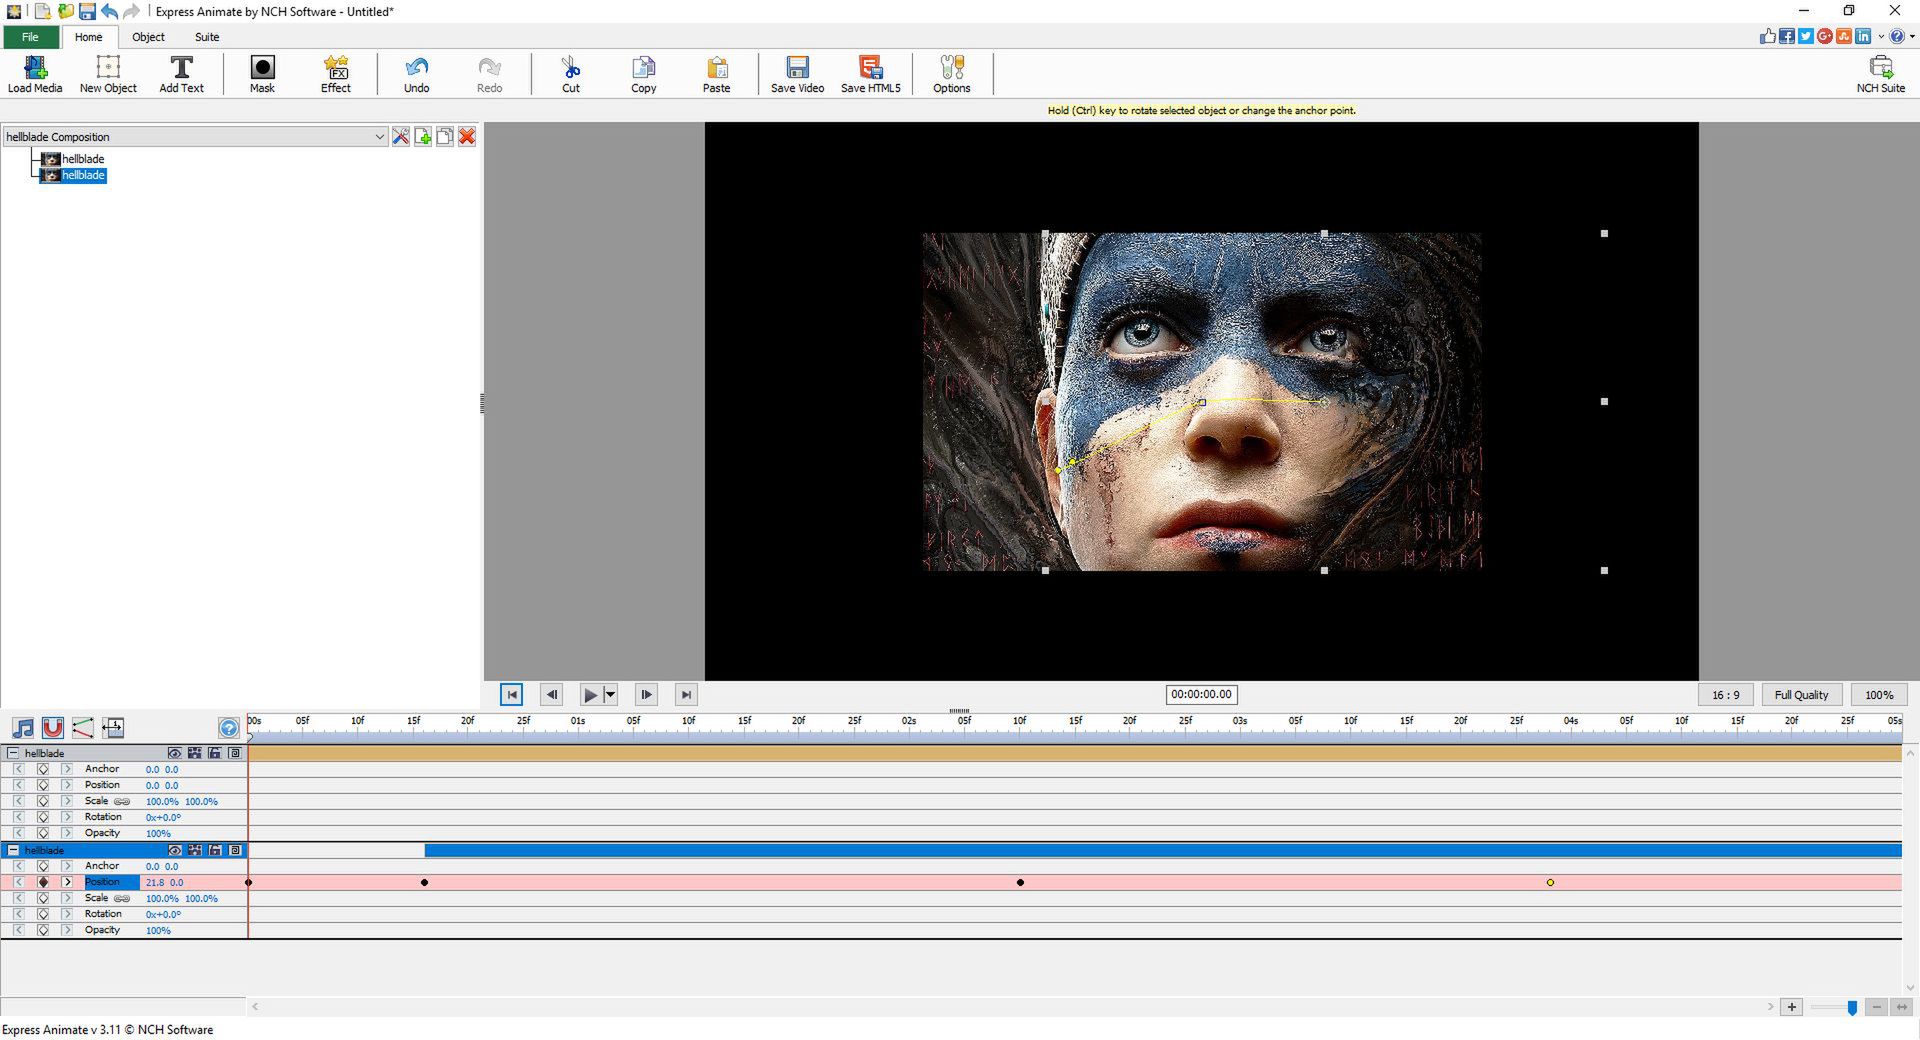This screenshot has height=1040, width=1920.
Task: Click Save Video in the toolbar
Action: (x=797, y=75)
